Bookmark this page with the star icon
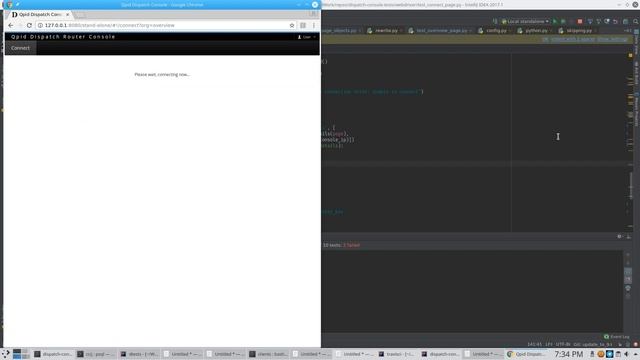 coord(292,25)
